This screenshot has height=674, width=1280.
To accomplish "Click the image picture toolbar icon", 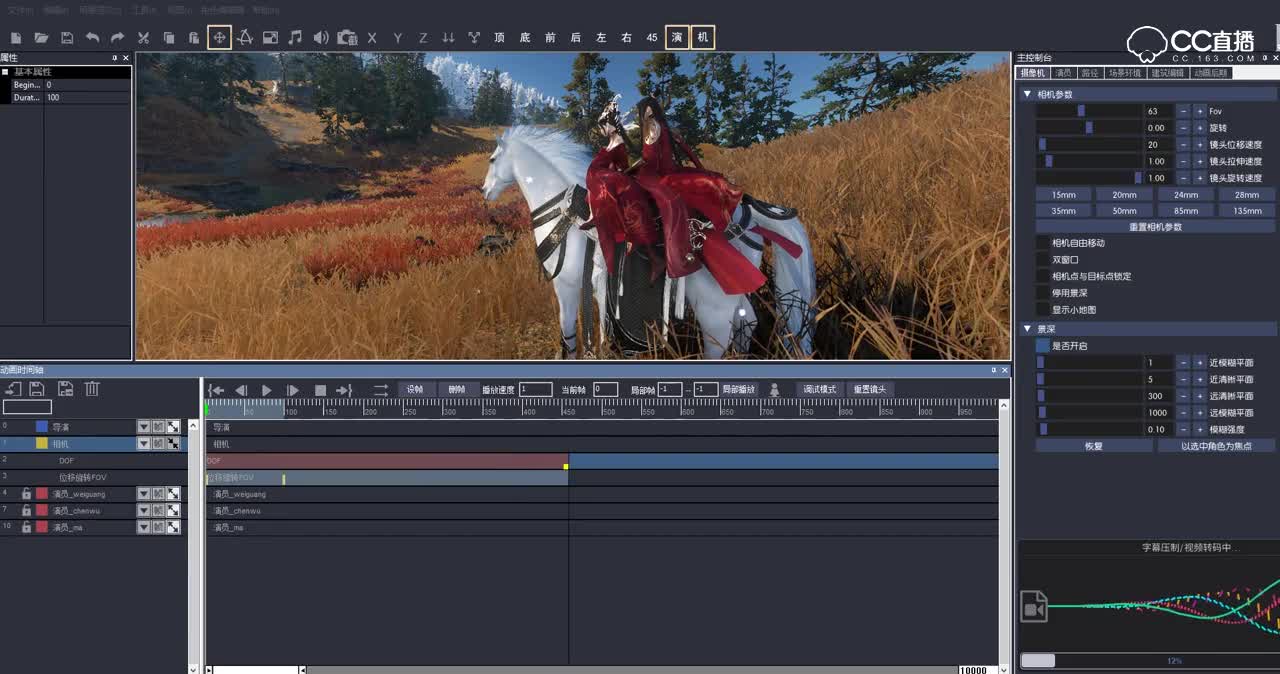I will [x=270, y=38].
